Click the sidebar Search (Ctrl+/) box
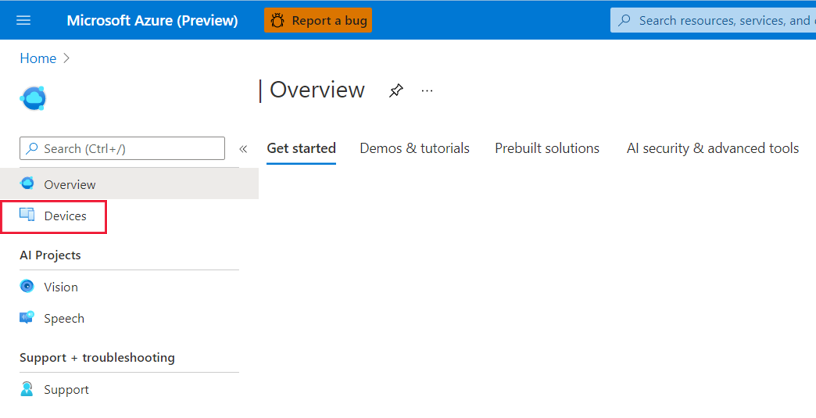 pyautogui.click(x=122, y=148)
